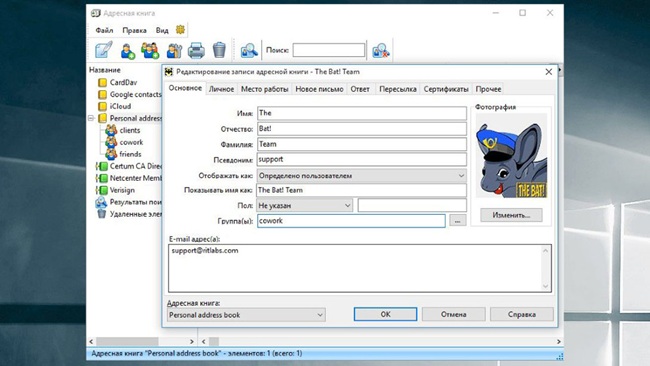Image resolution: width=650 pixels, height=366 pixels.
Task: Click the search results folder icon
Action: 101,202
